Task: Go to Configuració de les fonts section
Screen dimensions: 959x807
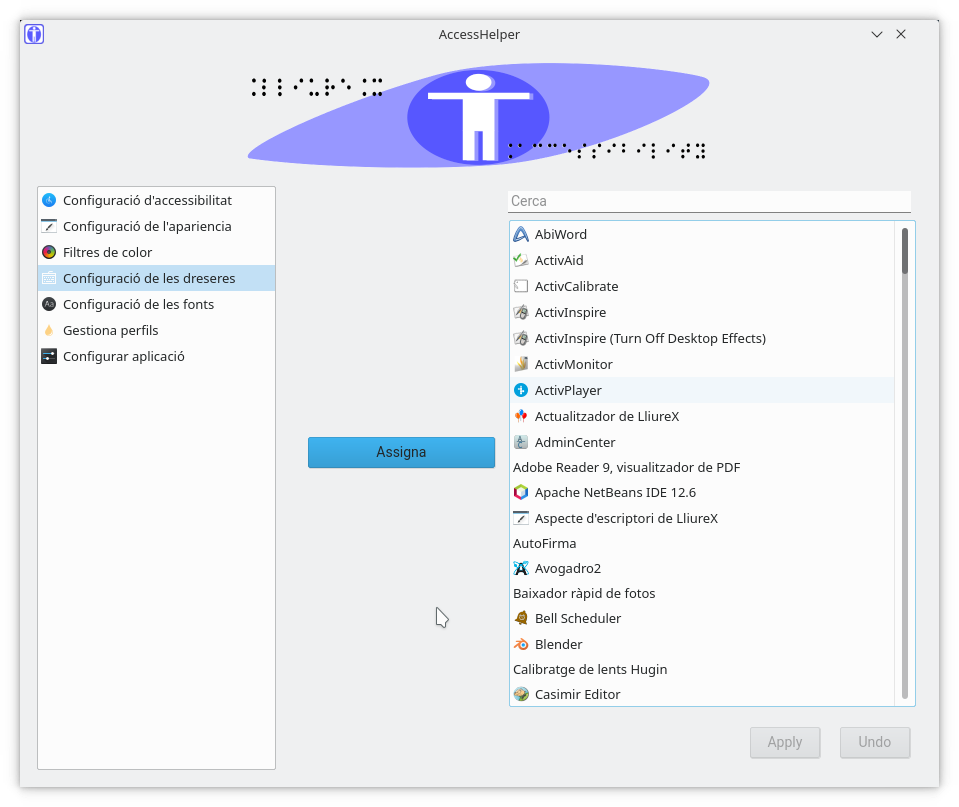Action: tap(157, 304)
